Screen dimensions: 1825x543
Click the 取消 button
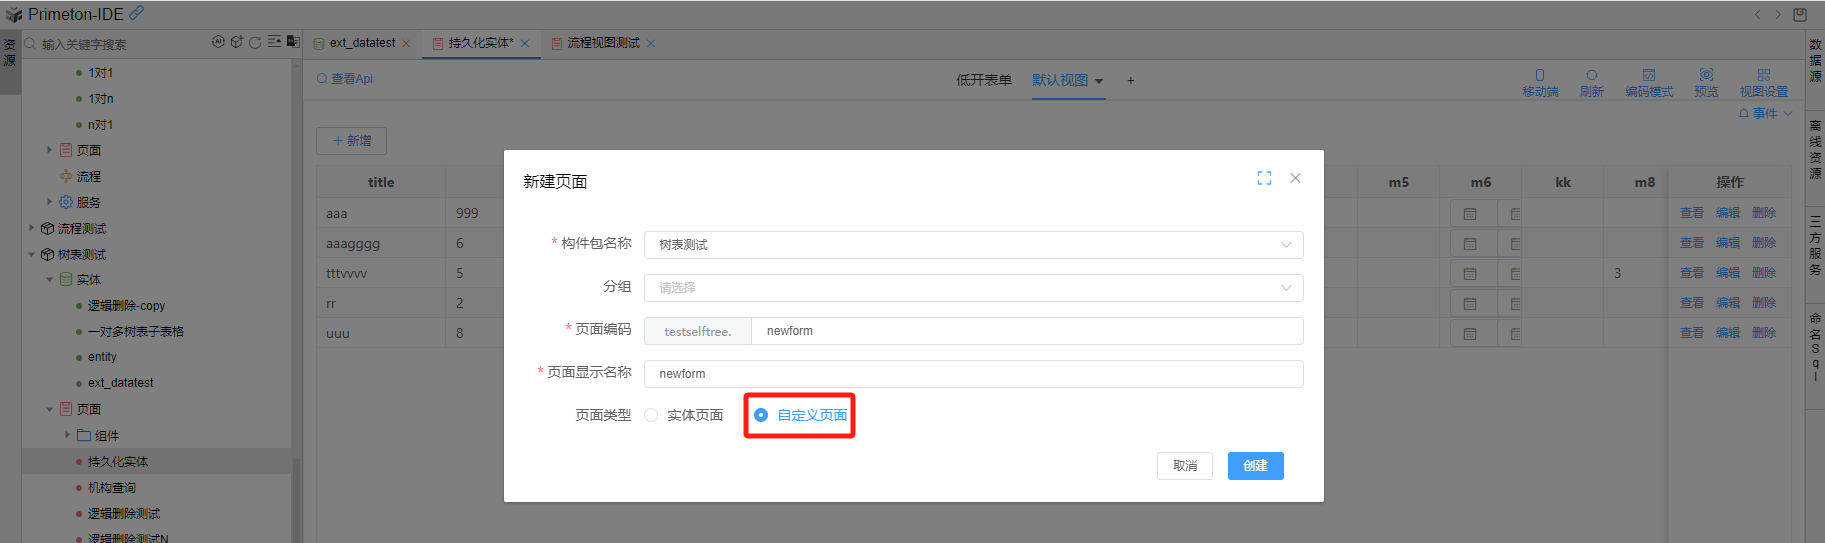(1184, 466)
